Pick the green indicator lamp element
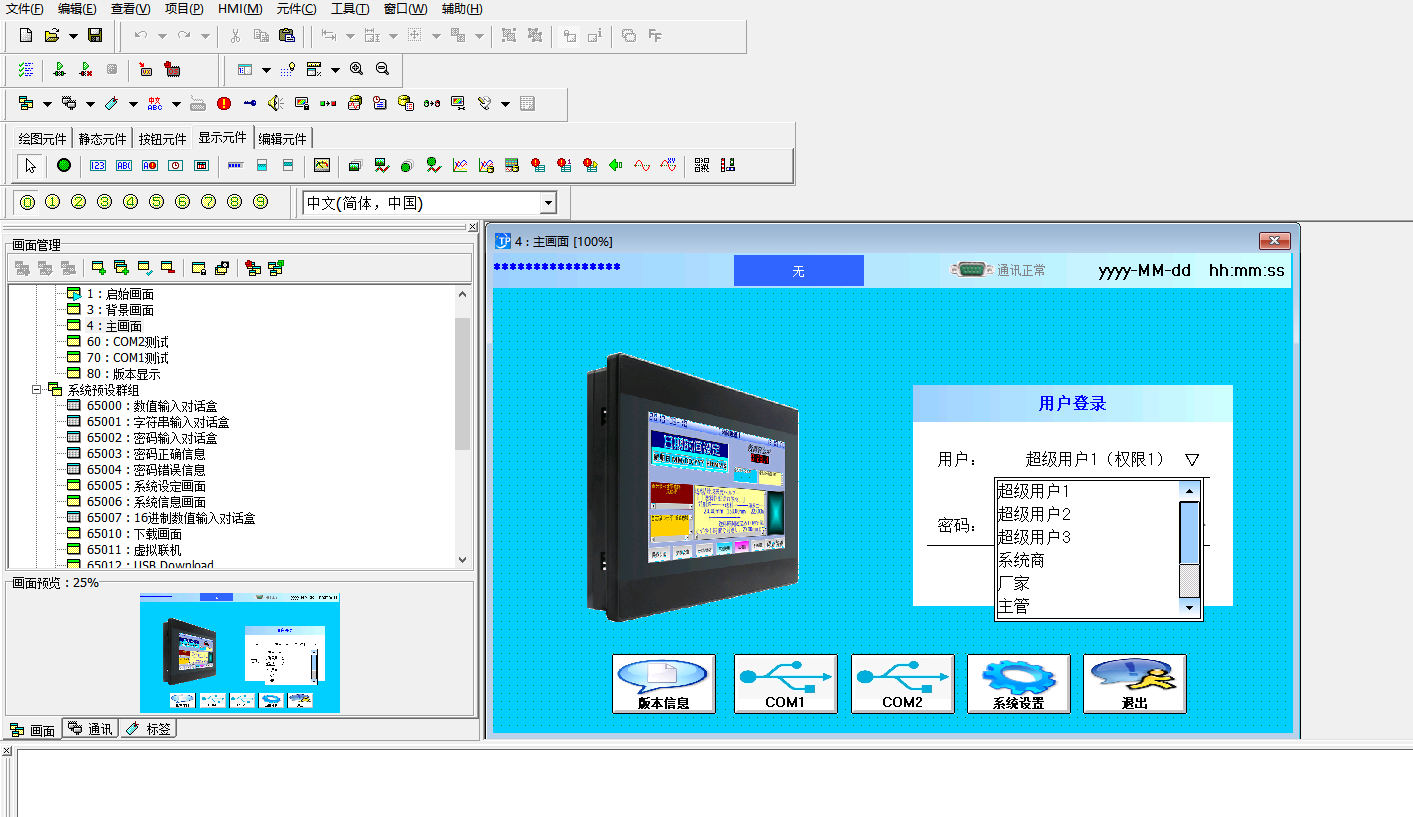The height and width of the screenshot is (817, 1413). (x=64, y=165)
